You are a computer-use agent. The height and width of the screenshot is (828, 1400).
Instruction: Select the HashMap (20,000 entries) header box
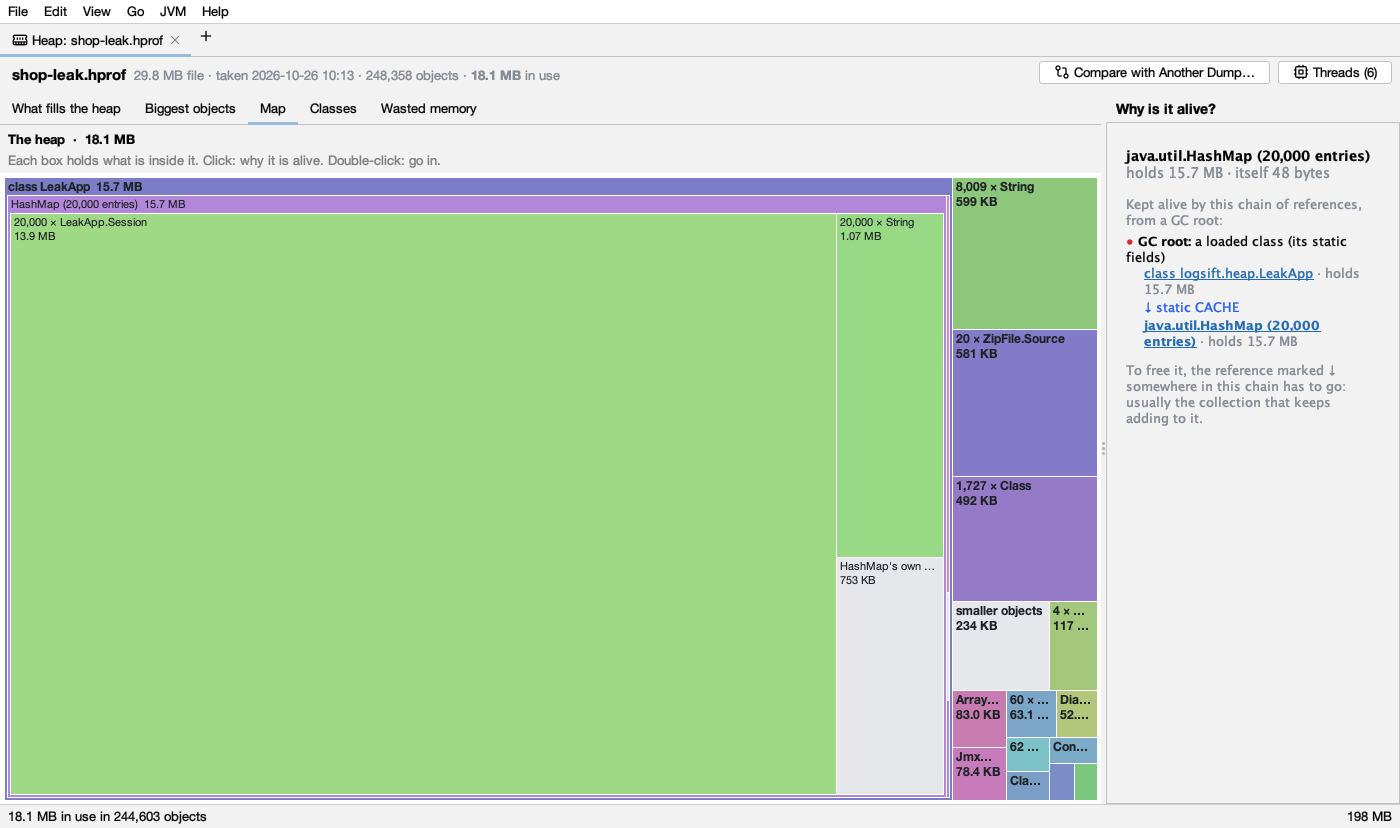pyautogui.click(x=477, y=204)
